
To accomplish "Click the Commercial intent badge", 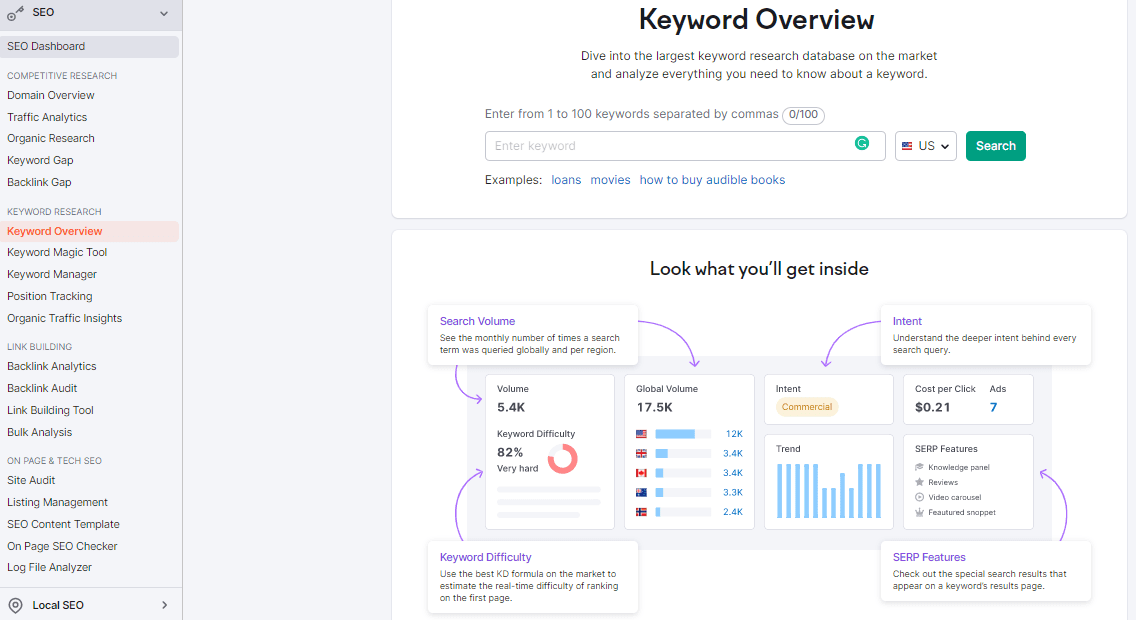I will (x=806, y=407).
